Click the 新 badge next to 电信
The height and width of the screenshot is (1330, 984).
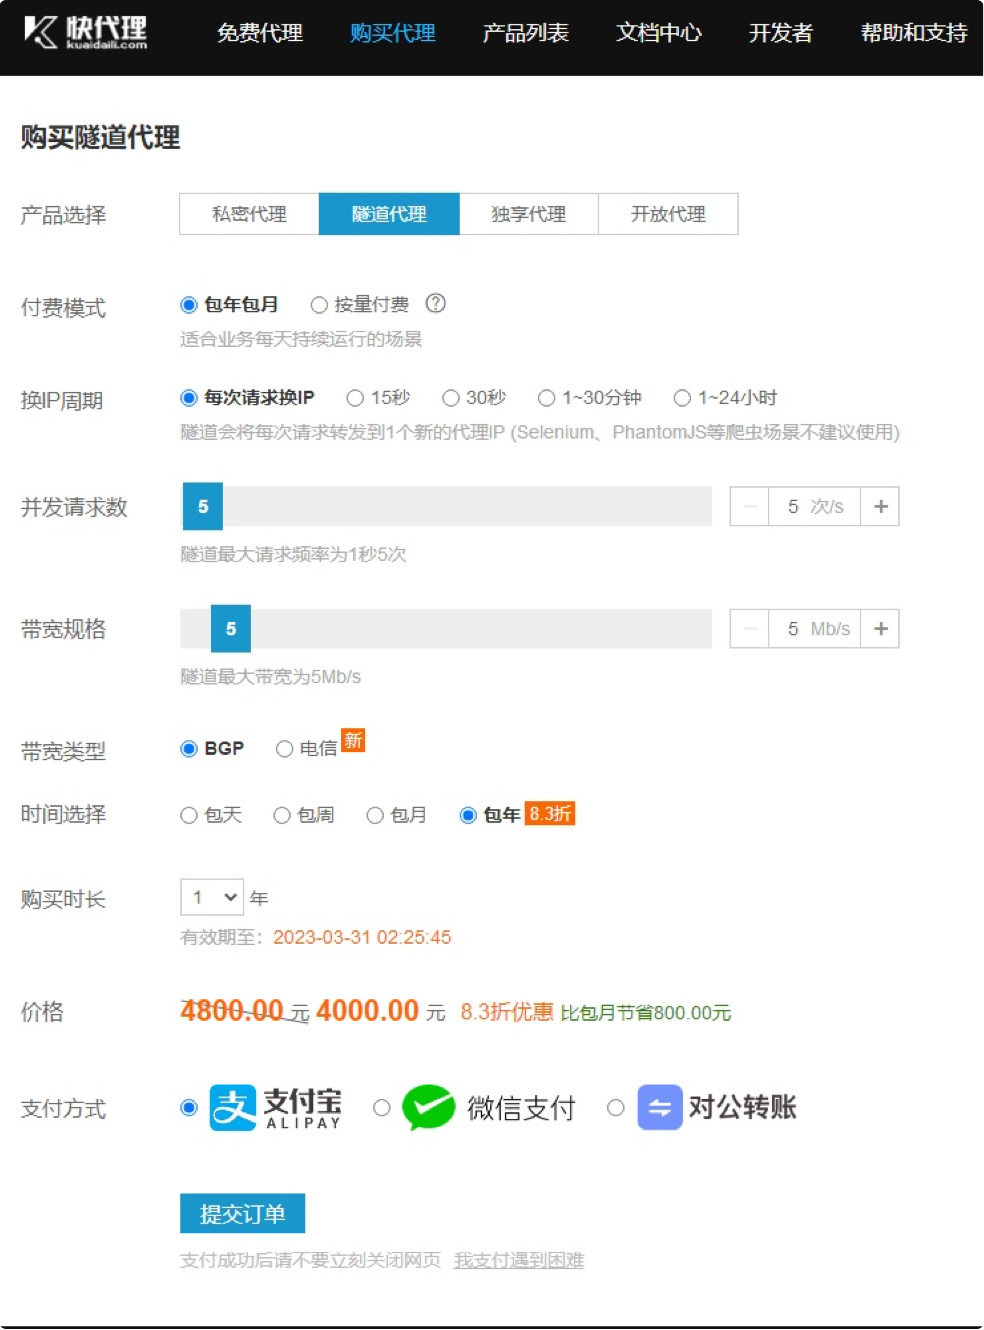pos(353,740)
